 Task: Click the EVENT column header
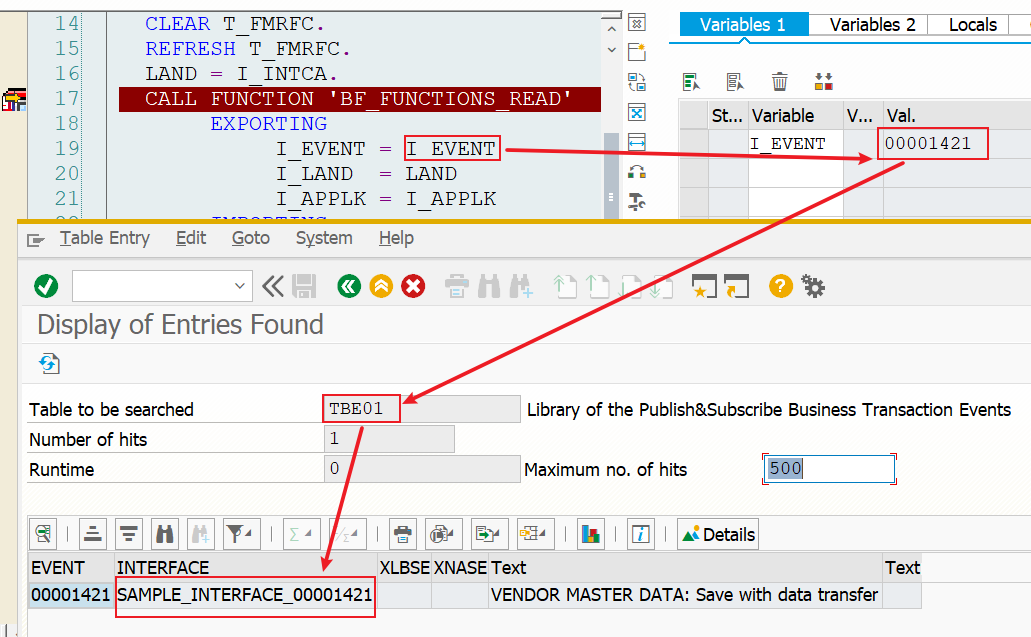click(x=71, y=567)
